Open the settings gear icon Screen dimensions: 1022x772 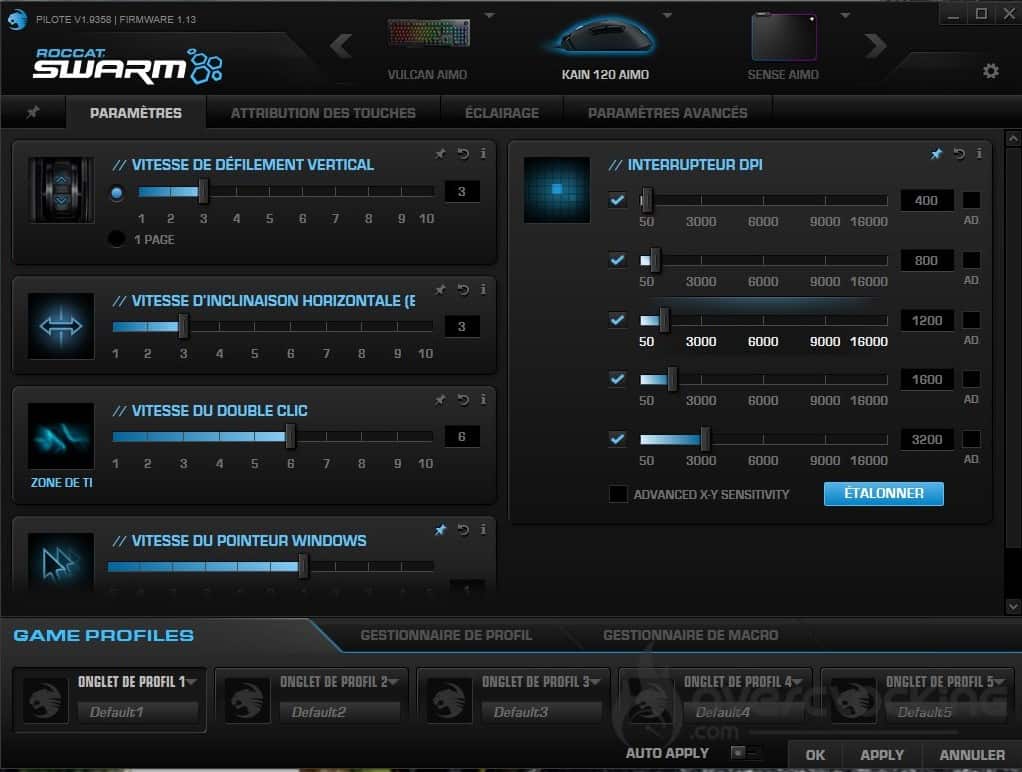point(990,71)
